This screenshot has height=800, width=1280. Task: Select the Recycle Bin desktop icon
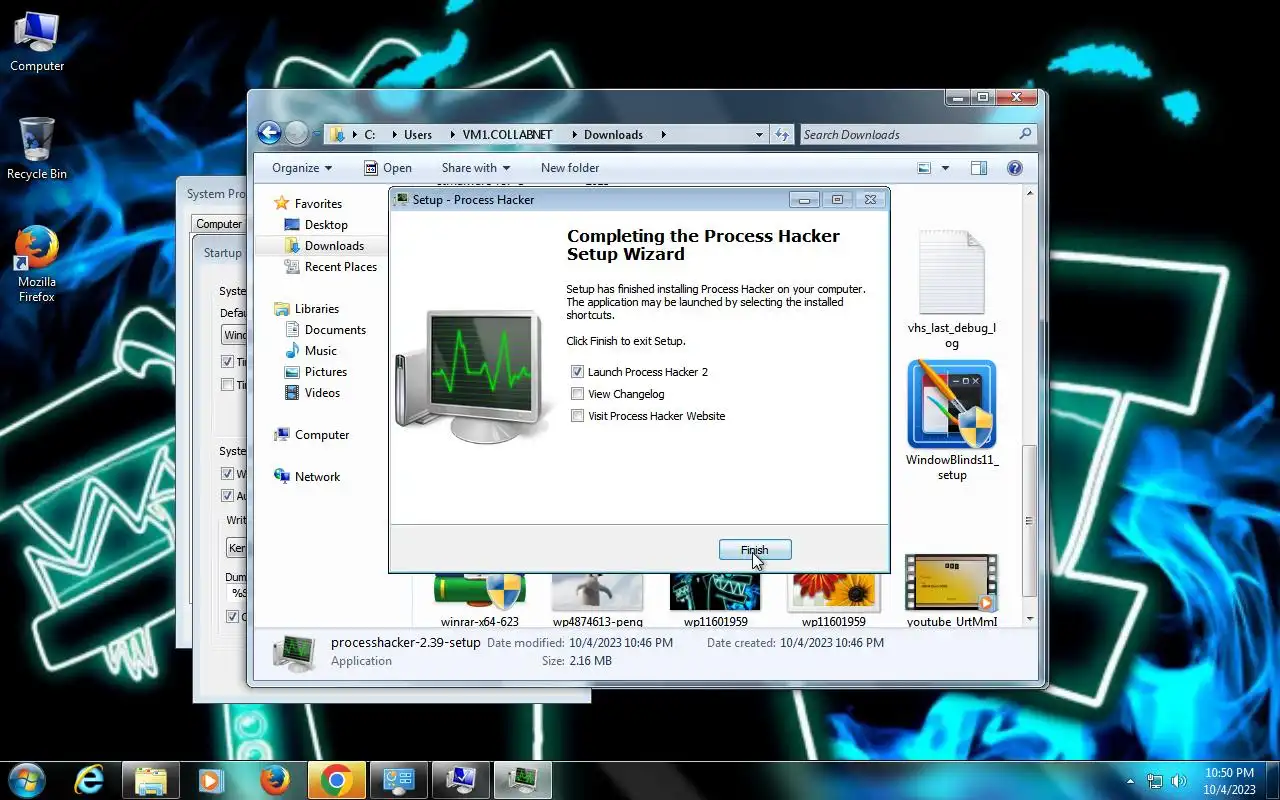click(37, 148)
